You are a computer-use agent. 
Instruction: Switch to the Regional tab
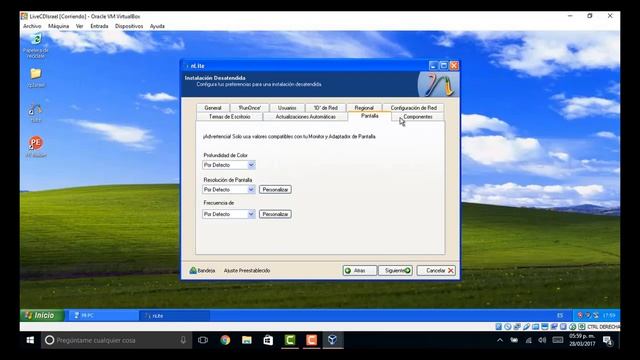coord(364,108)
